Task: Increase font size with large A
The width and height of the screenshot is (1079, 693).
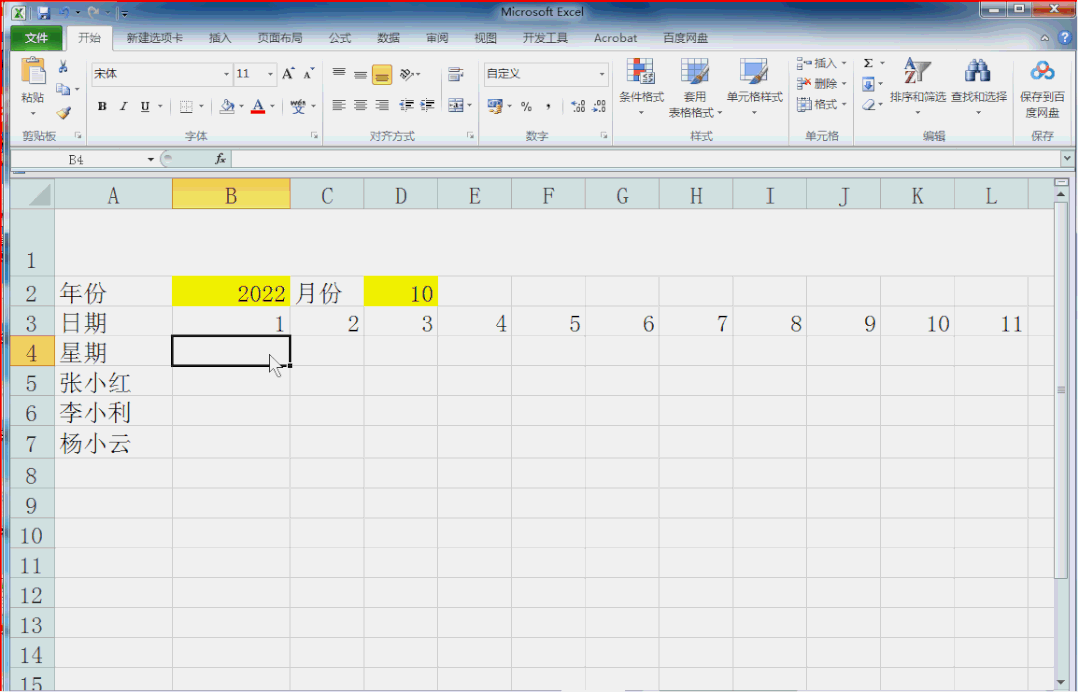Action: click(x=288, y=74)
